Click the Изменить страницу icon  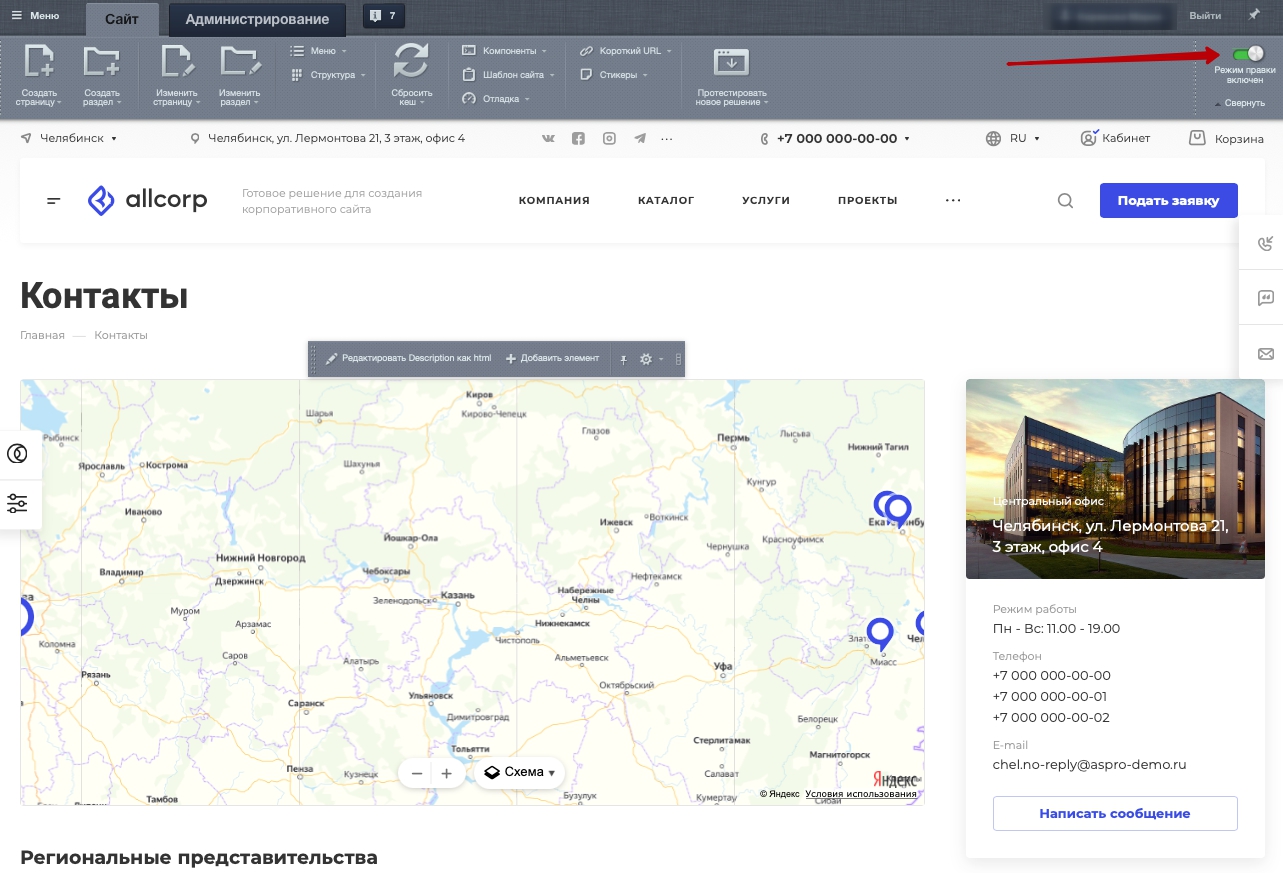pyautogui.click(x=178, y=61)
